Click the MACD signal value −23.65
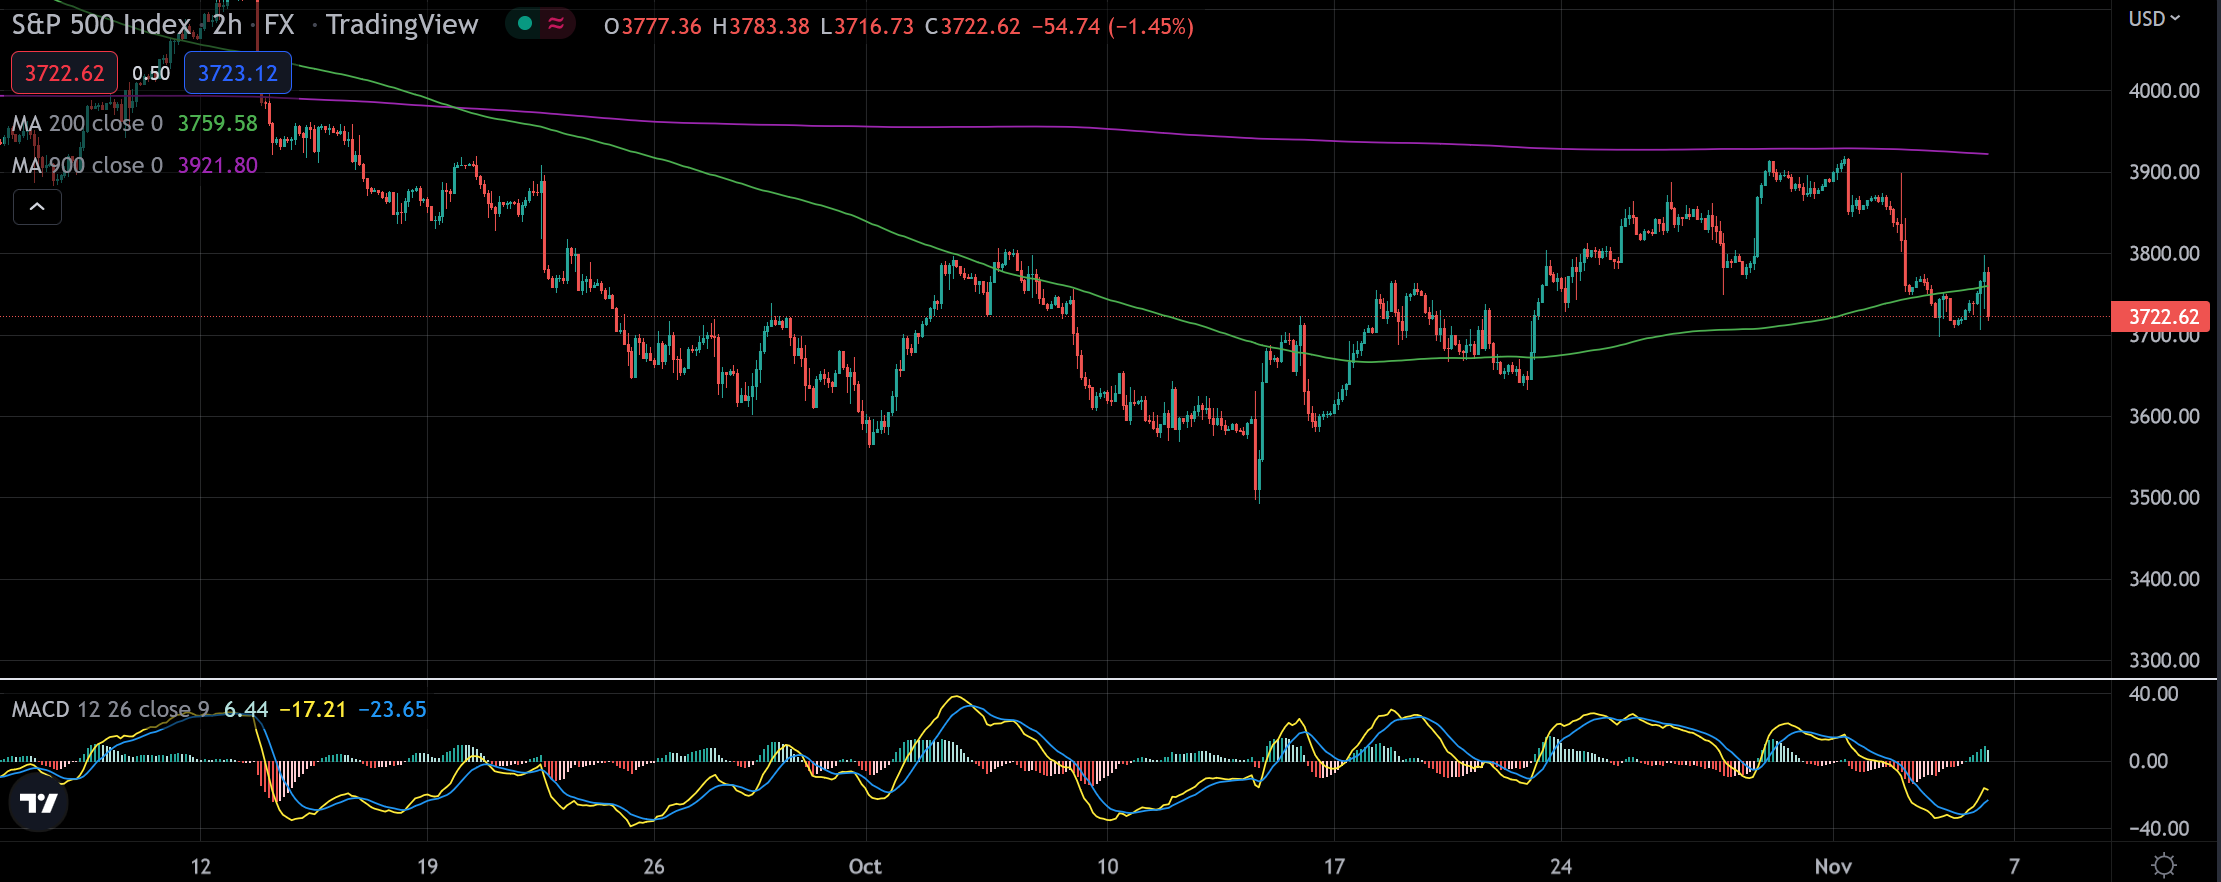 392,709
